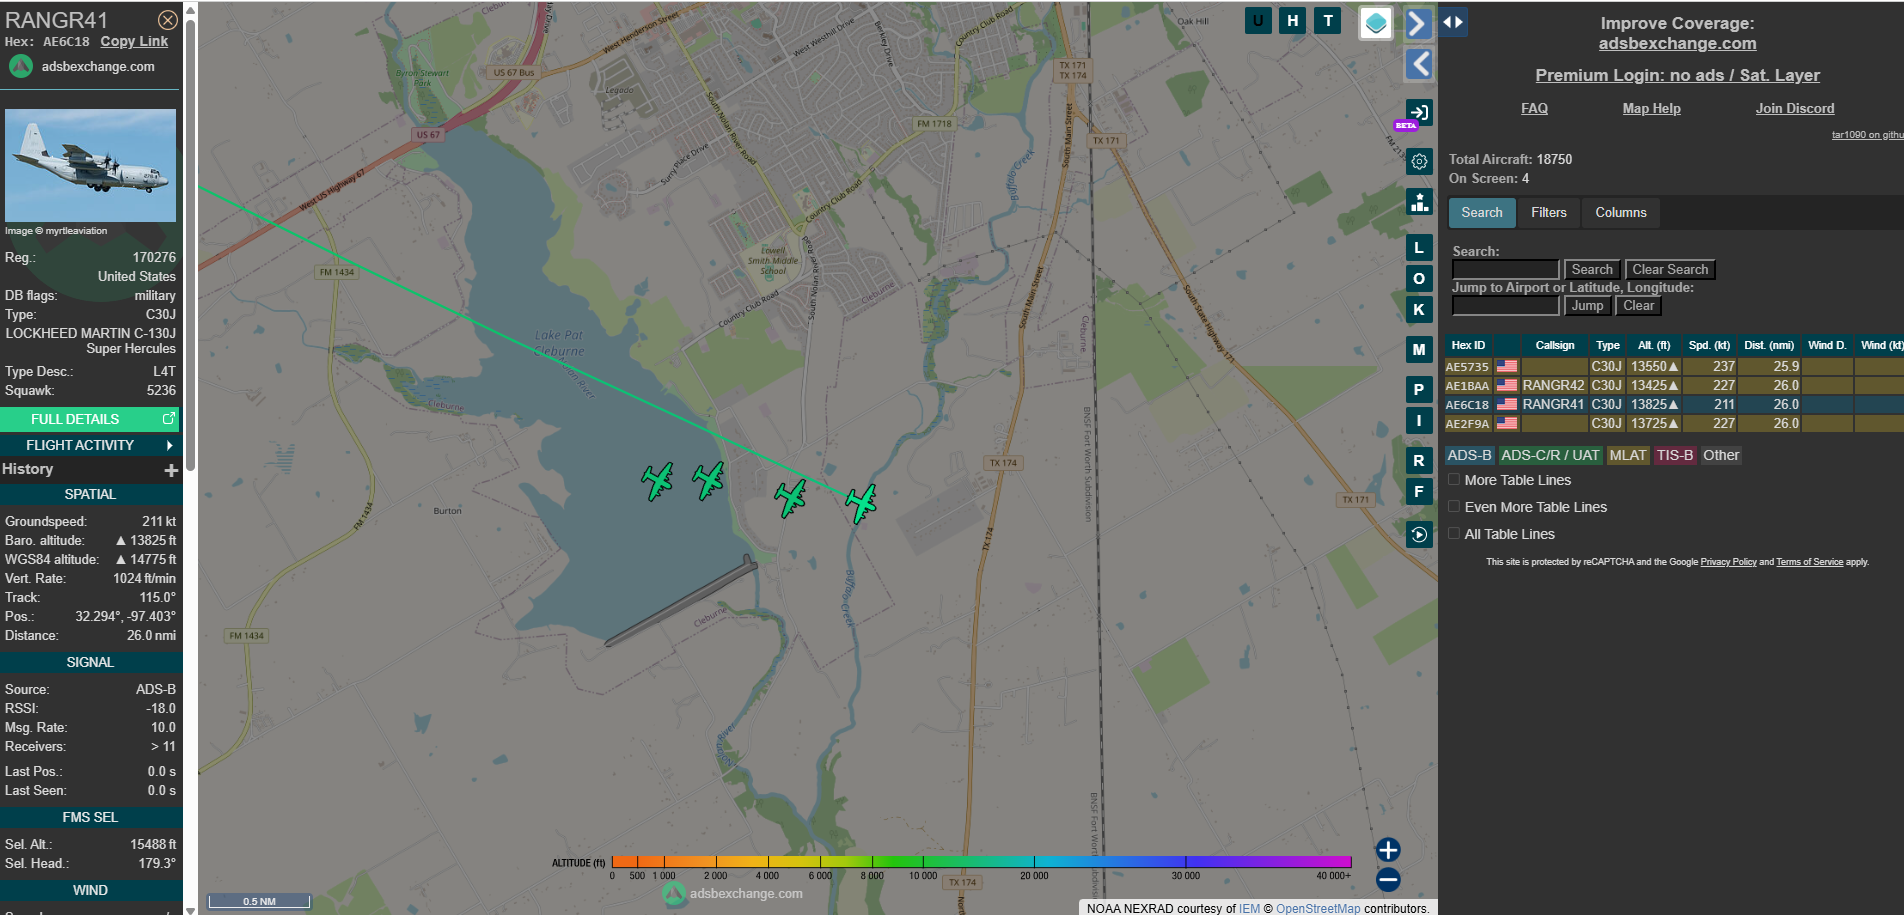This screenshot has width=1904, height=915.
Task: Toggle the P map option button
Action: click(1419, 390)
